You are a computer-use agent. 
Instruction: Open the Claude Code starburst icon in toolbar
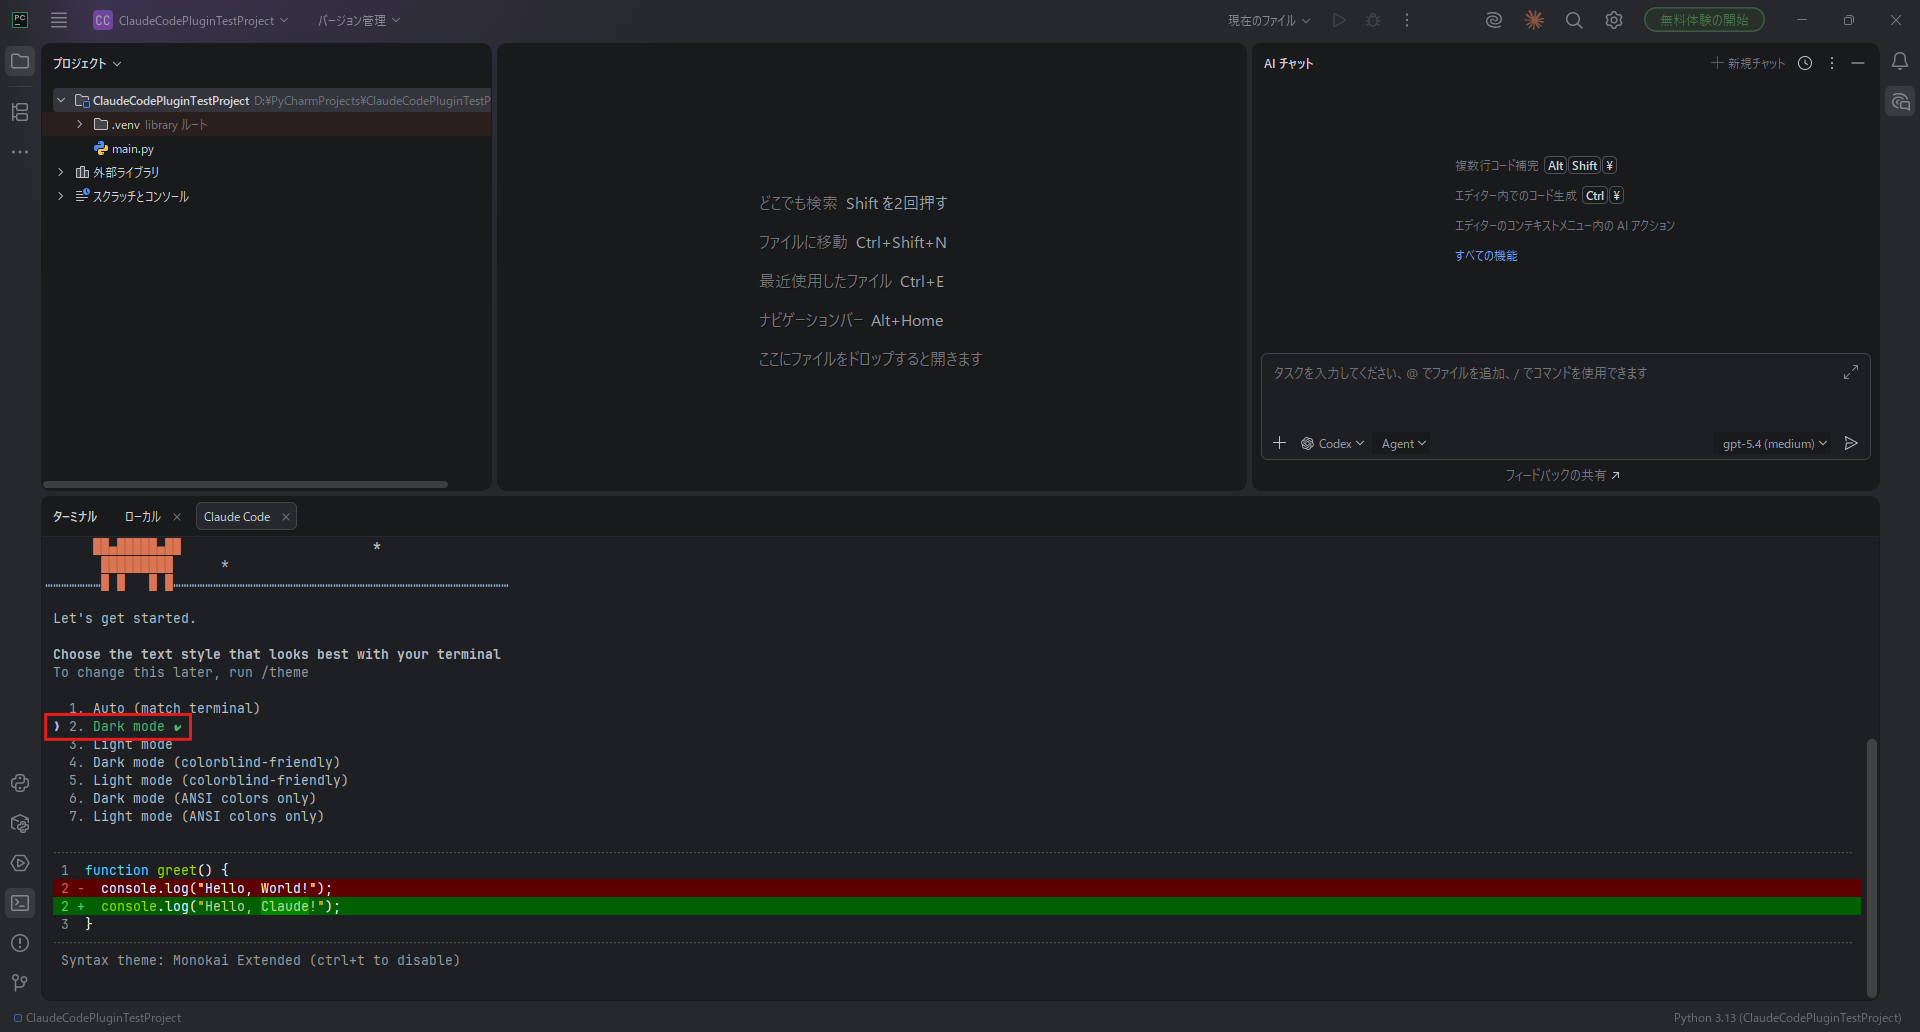(1533, 20)
